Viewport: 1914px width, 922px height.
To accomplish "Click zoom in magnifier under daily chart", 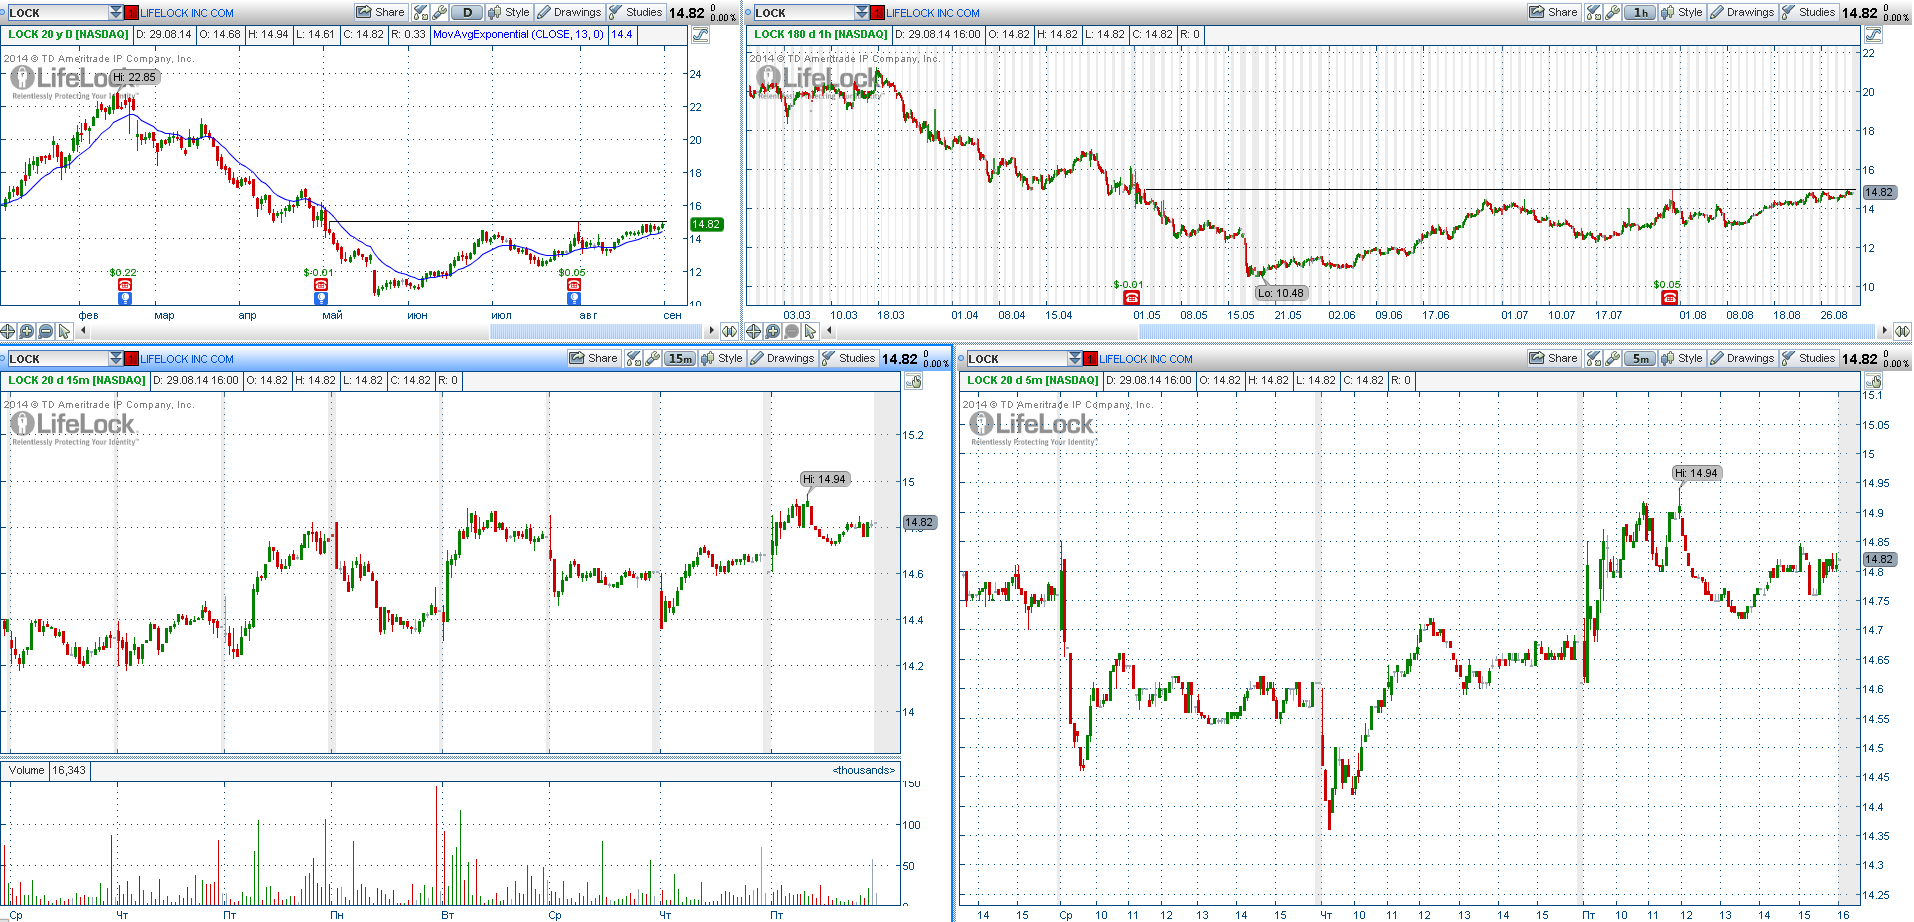I will (x=27, y=331).
